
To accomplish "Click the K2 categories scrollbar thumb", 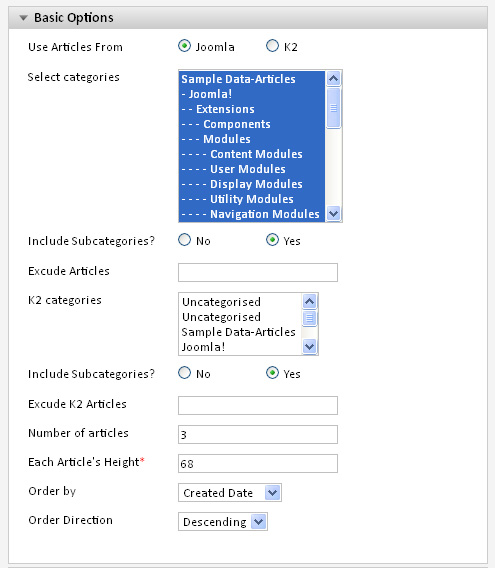I will tap(309, 318).
